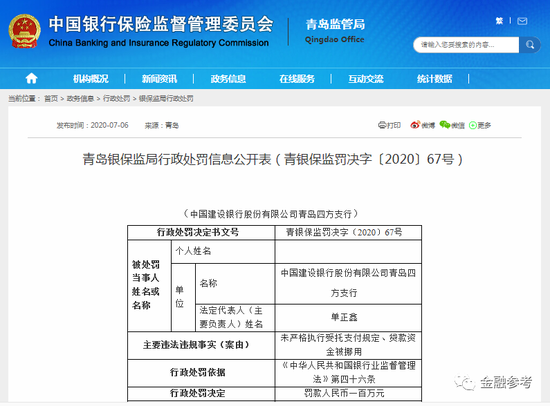Click 银保监局行政处罚 breadcrumb link
This screenshot has height=406, width=550.
166,99
